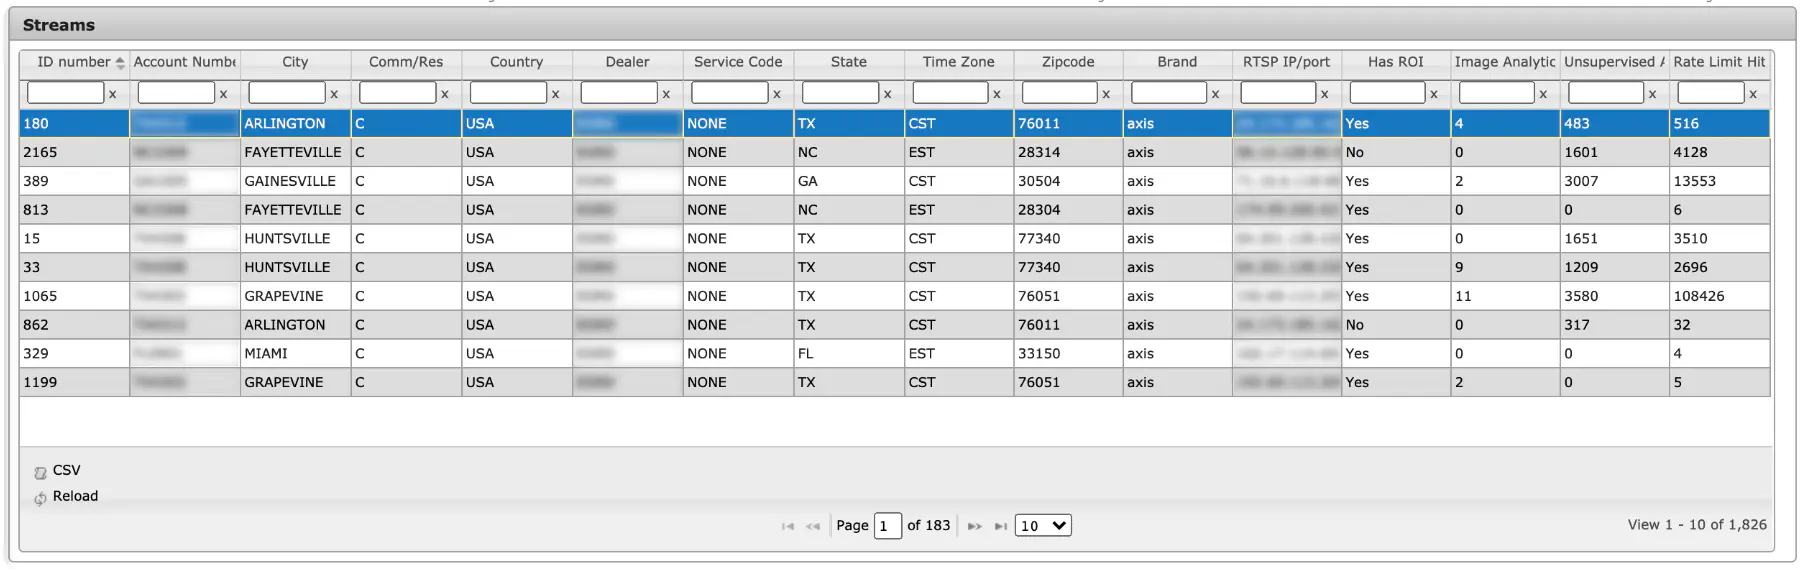The height and width of the screenshot is (570, 1804).
Task: Clear the Country filter (x)
Action: point(555,94)
